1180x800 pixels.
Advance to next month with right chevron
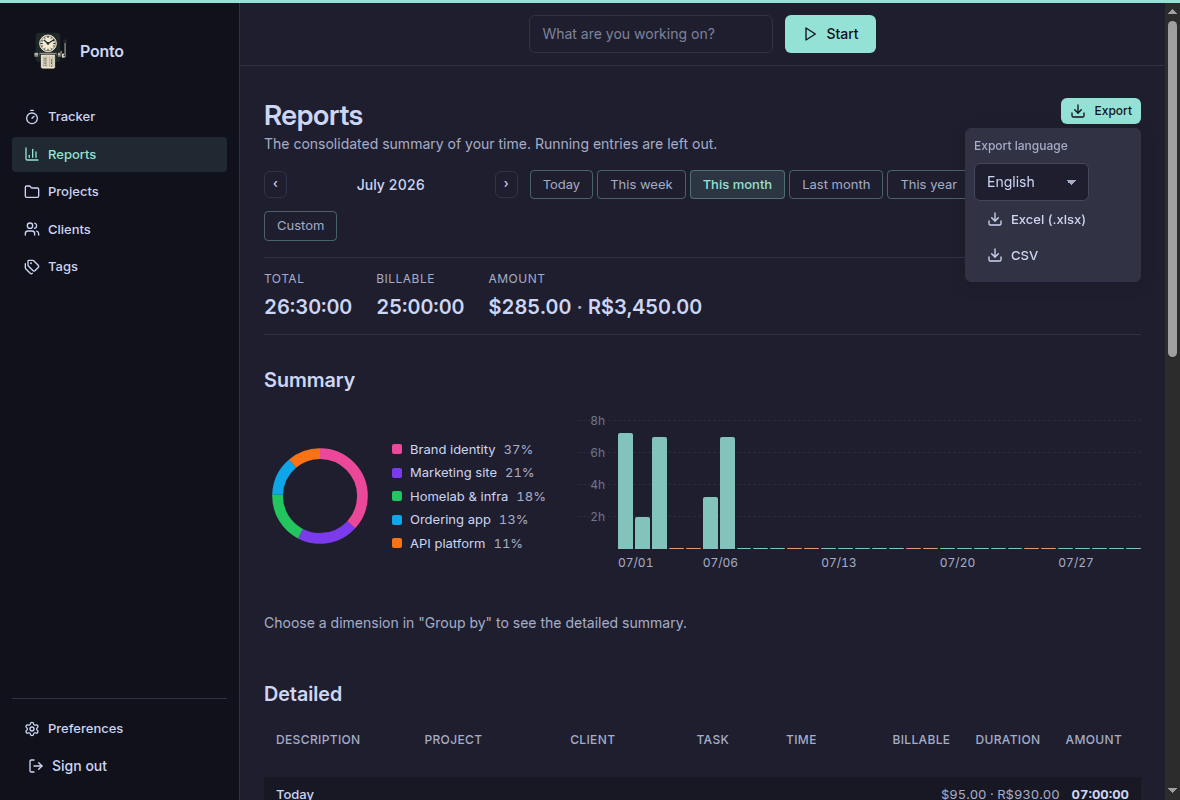click(x=506, y=184)
